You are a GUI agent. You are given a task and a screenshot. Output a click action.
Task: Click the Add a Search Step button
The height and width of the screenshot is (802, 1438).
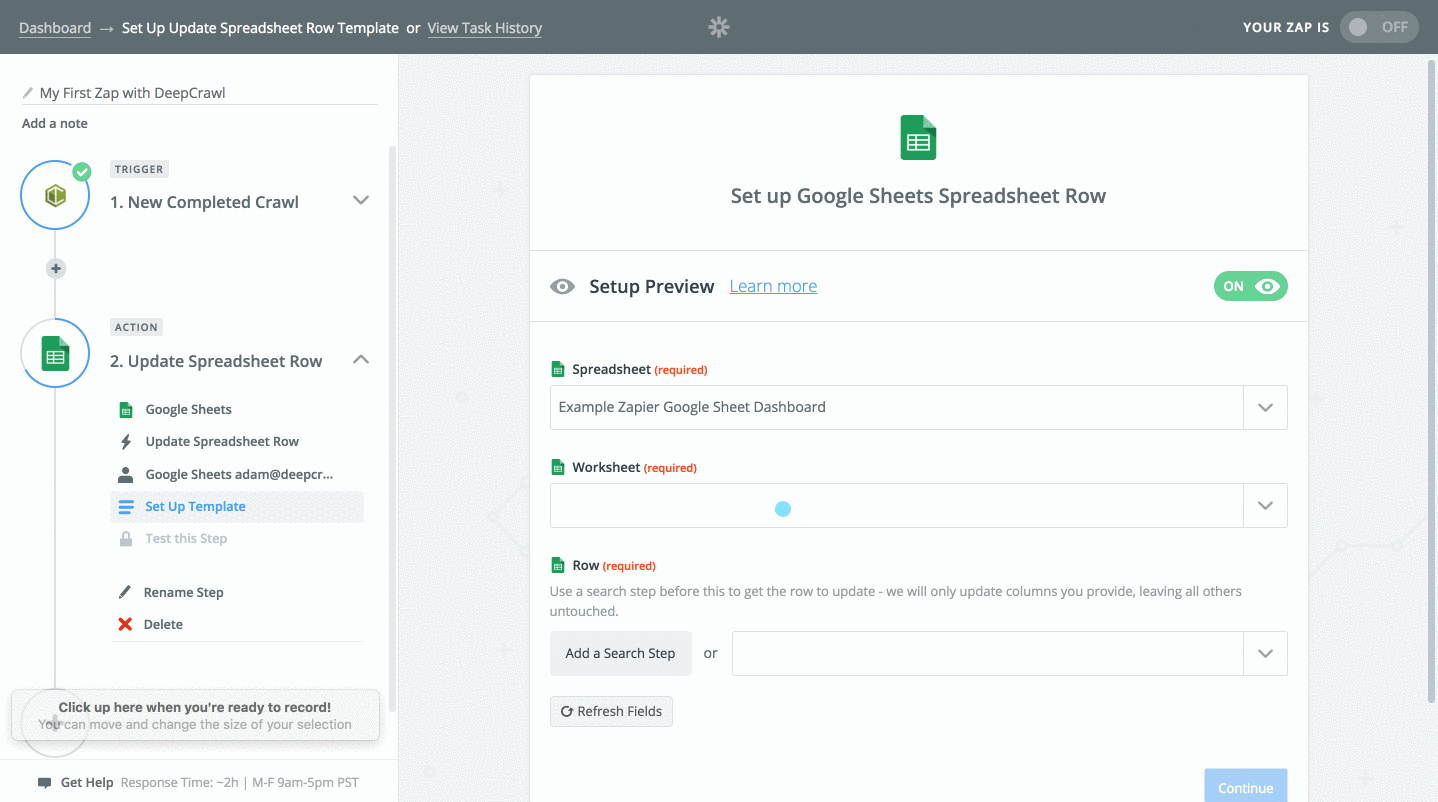(x=620, y=654)
